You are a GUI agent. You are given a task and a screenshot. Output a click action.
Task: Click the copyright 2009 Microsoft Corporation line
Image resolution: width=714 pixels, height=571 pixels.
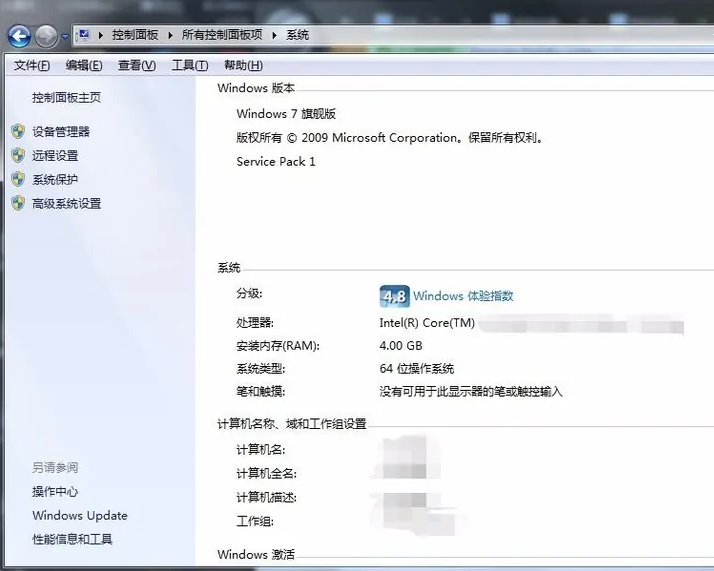click(x=390, y=138)
